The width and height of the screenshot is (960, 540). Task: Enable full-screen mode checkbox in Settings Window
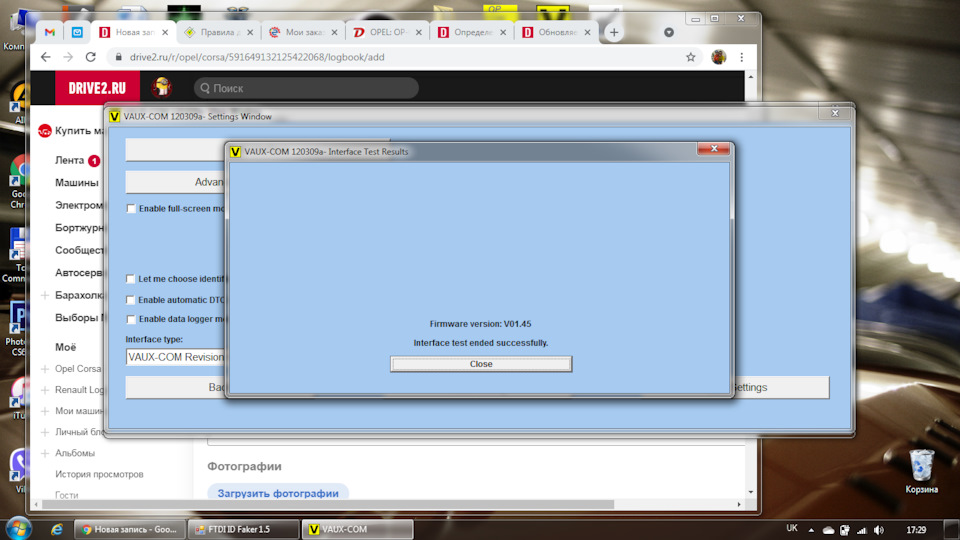[131, 209]
